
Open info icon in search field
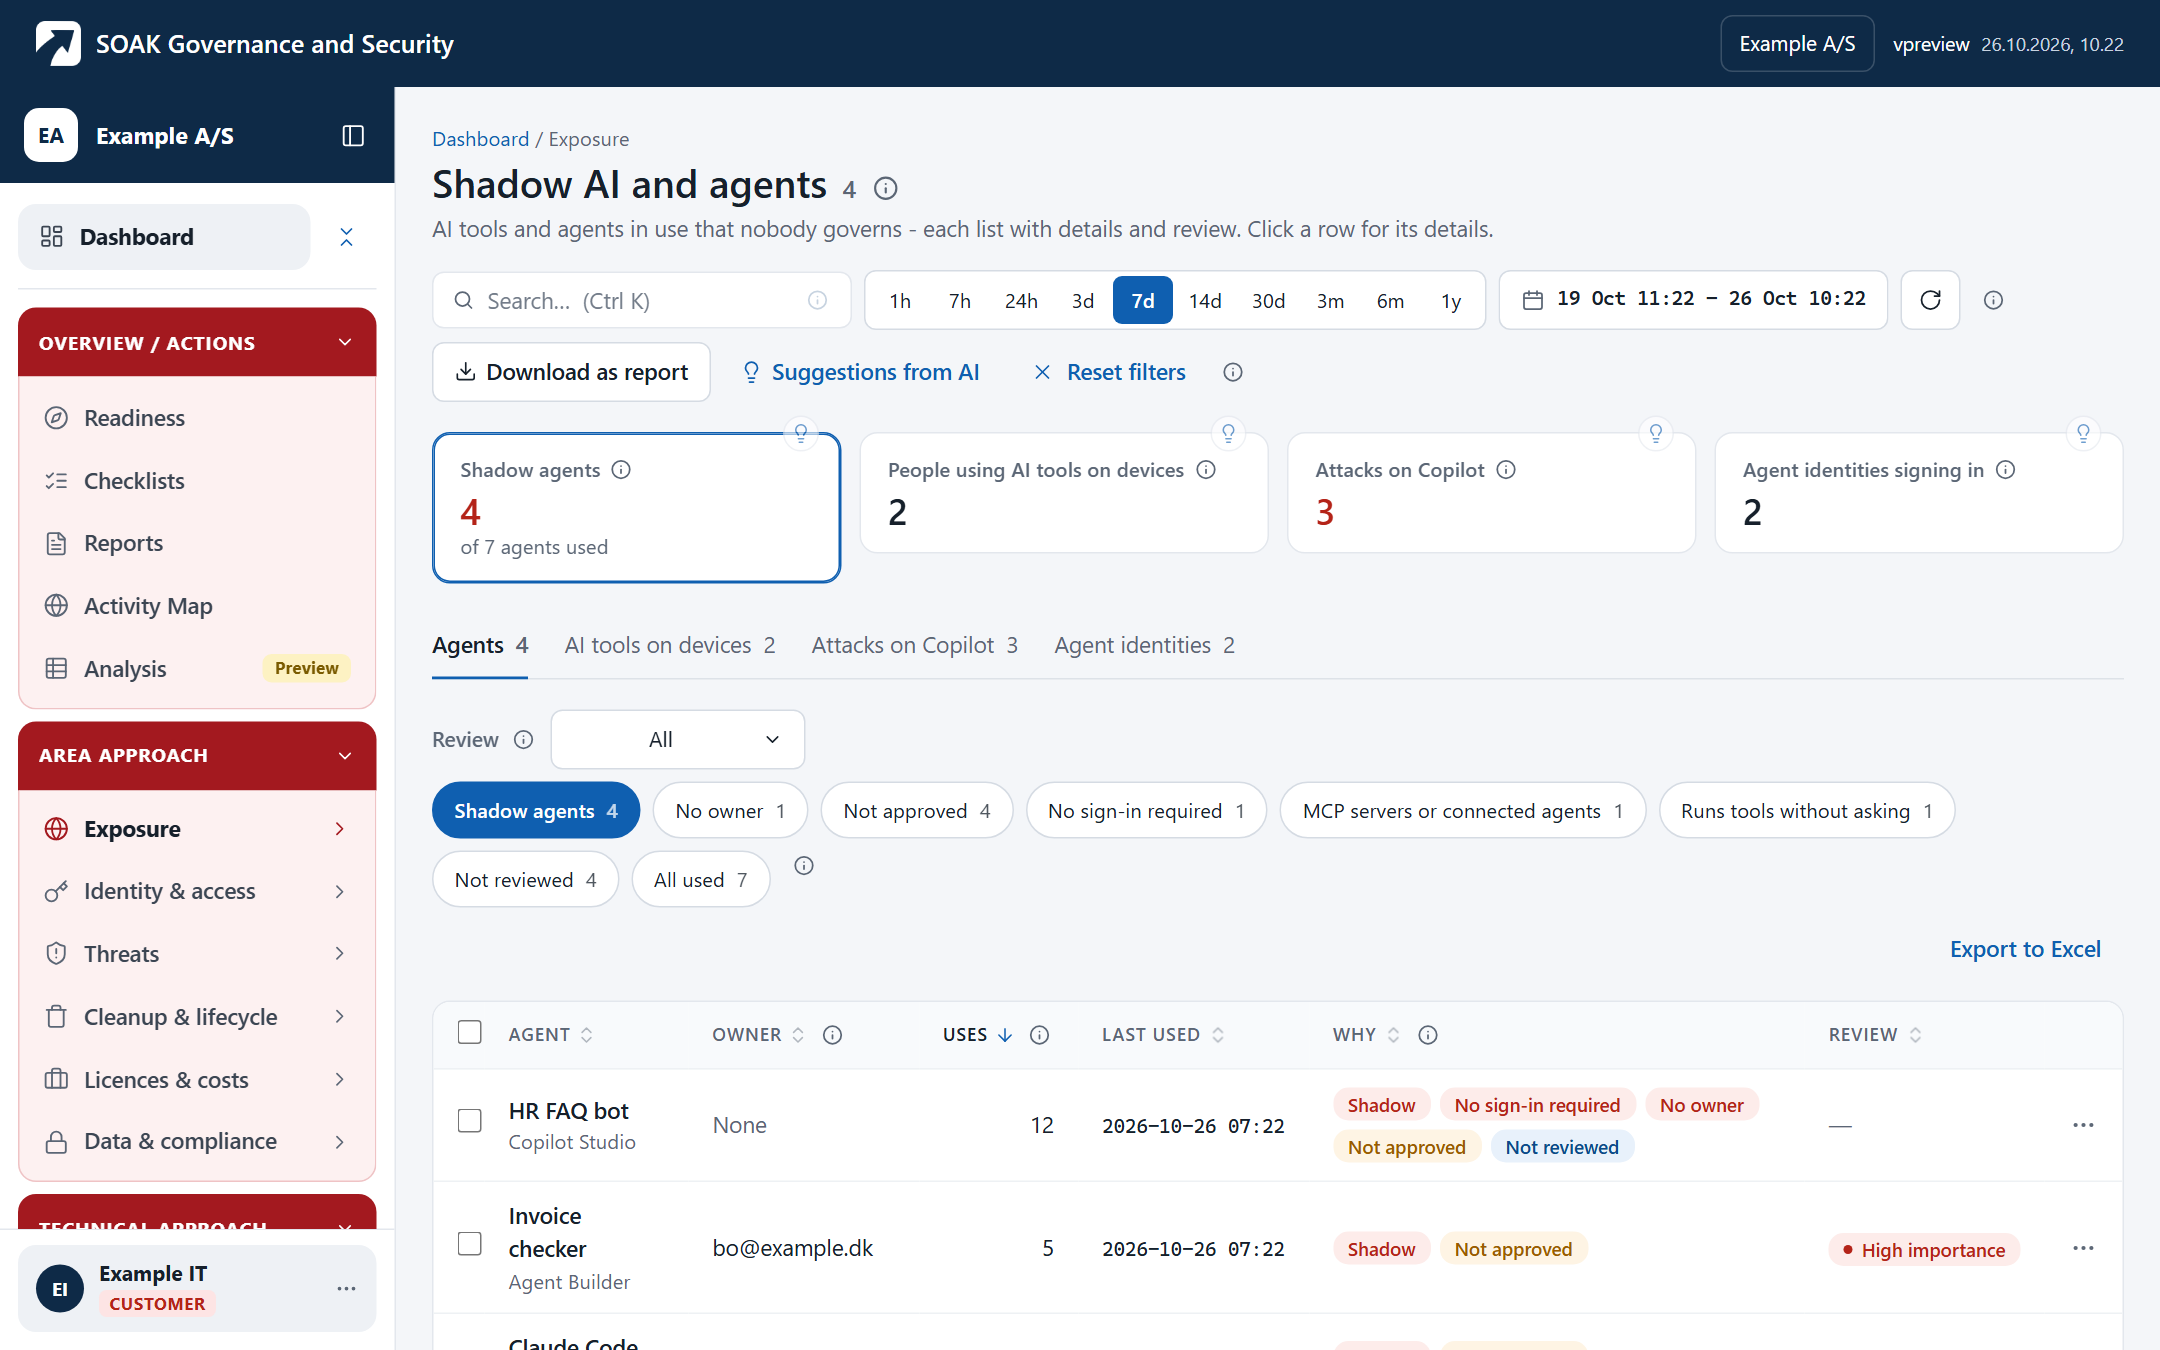[x=817, y=300]
